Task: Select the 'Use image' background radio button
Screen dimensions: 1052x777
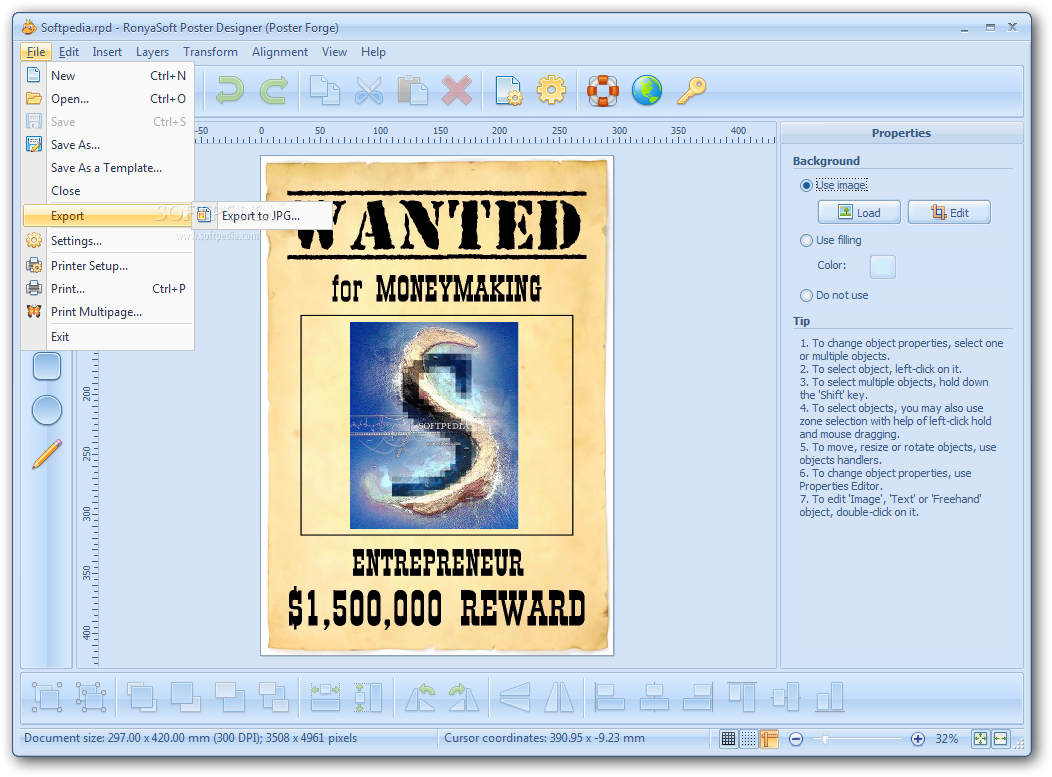Action: 806,185
